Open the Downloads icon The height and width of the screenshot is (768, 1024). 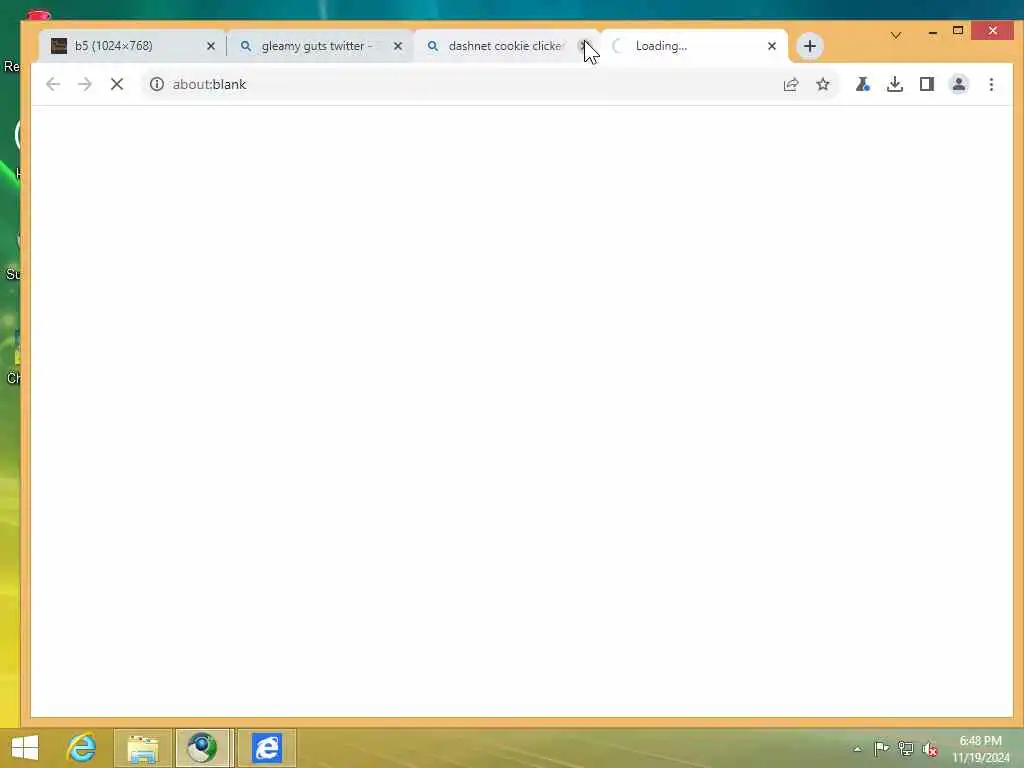[x=895, y=84]
